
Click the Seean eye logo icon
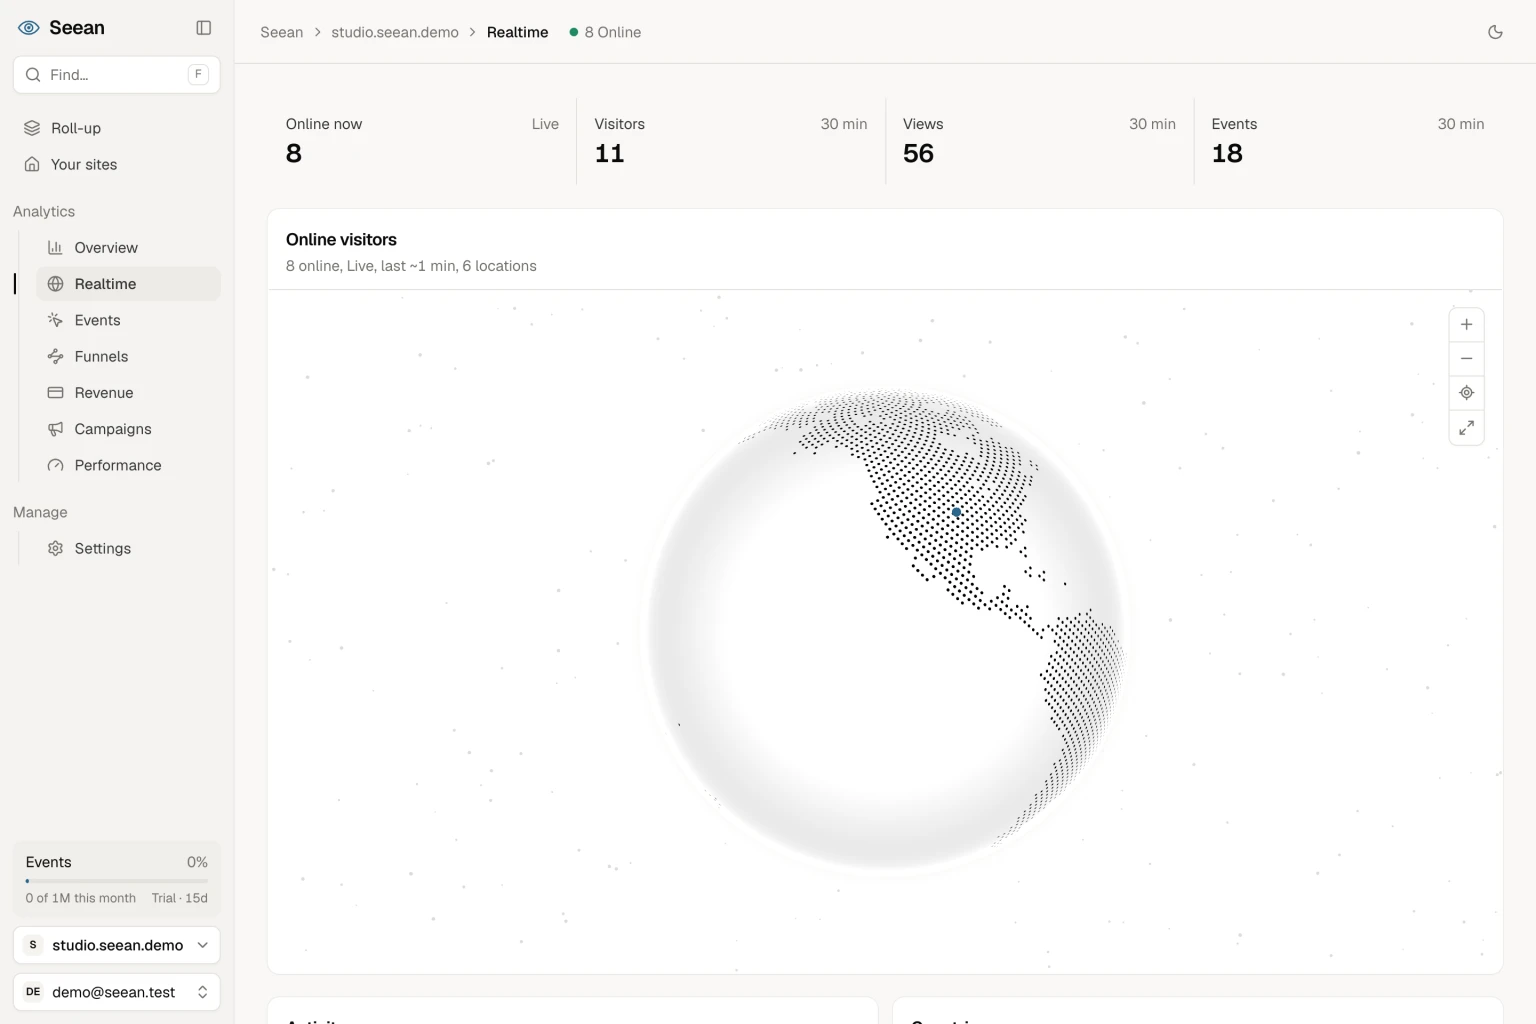pos(29,28)
